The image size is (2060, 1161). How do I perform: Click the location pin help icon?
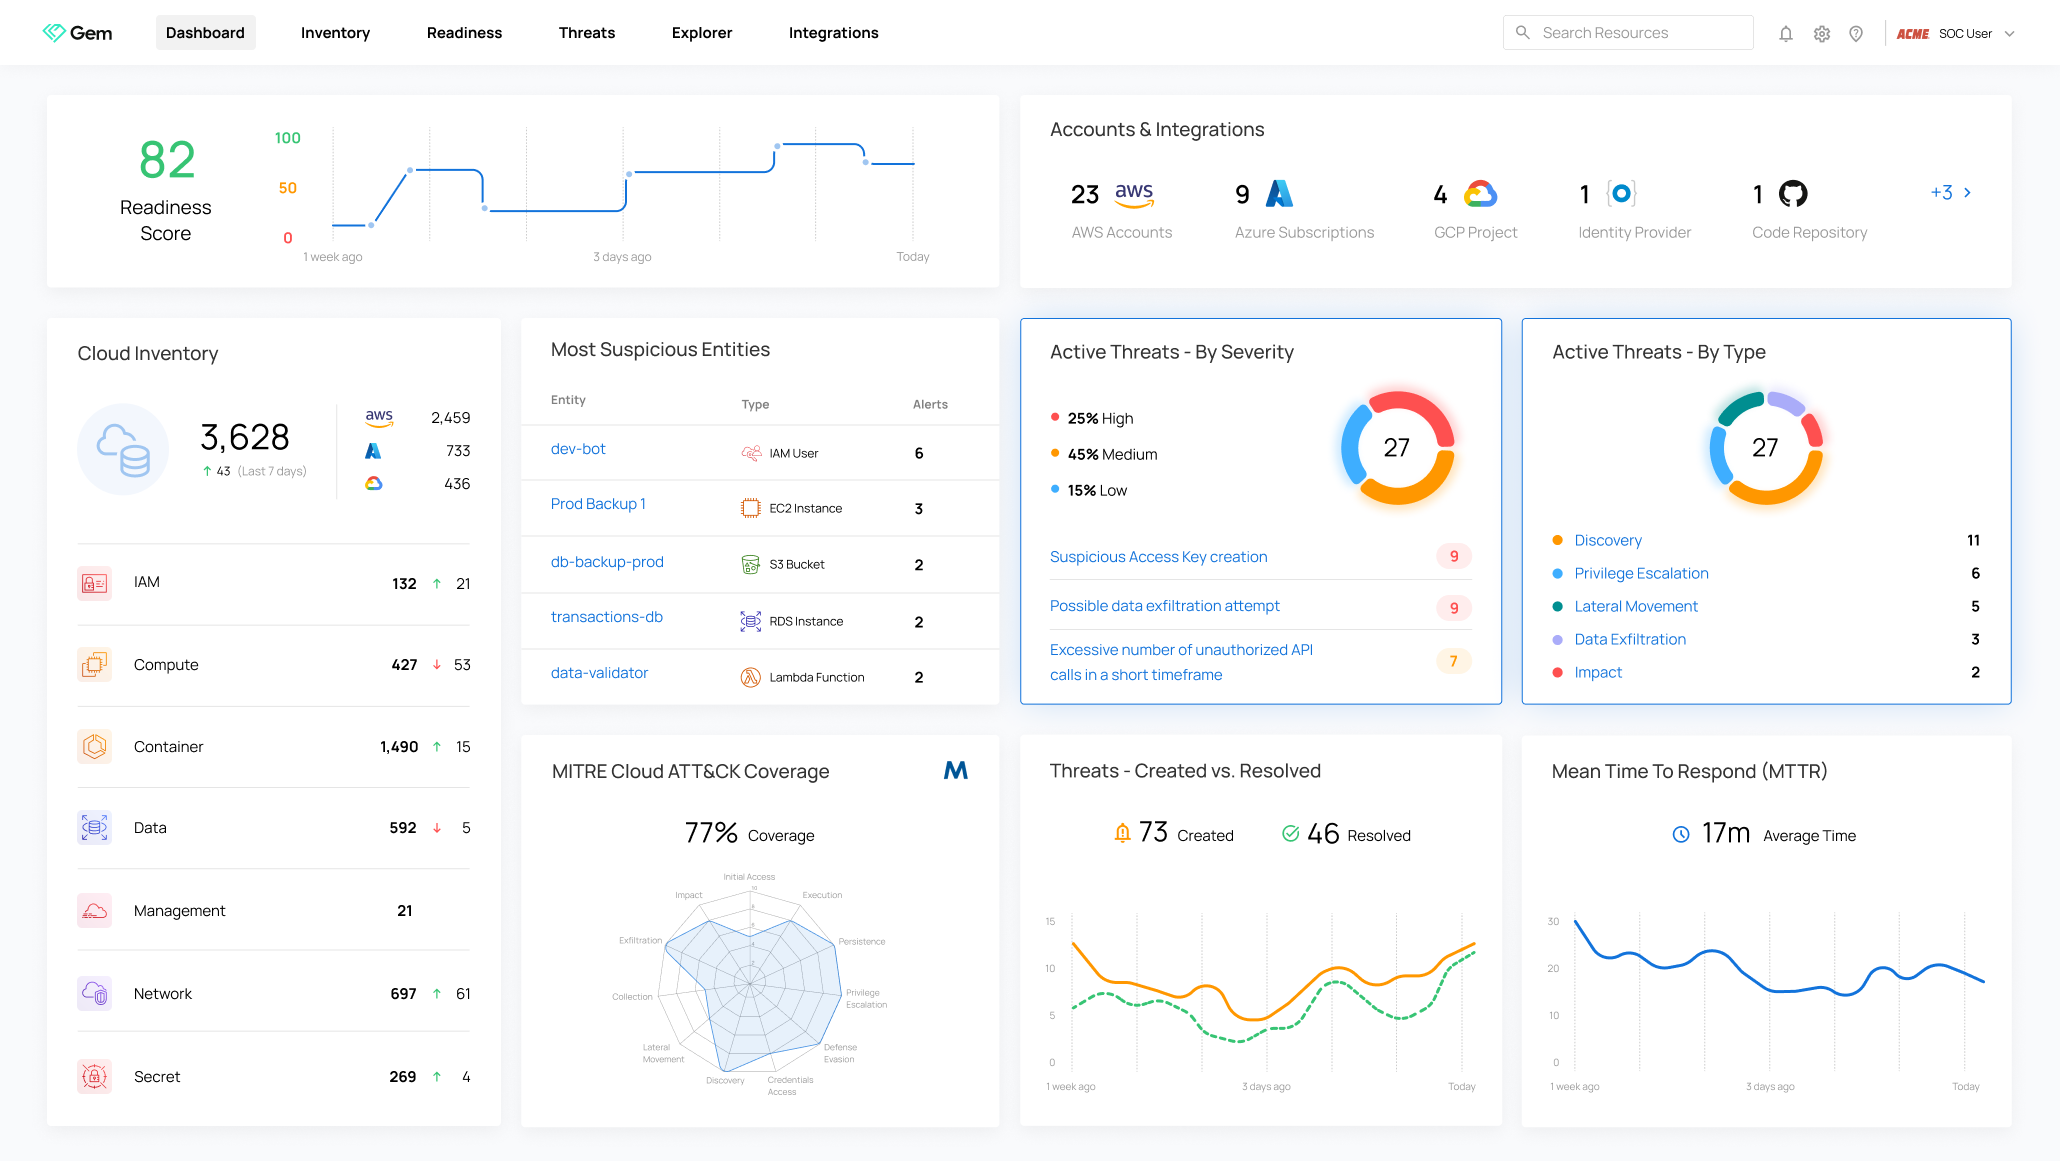1856,34
